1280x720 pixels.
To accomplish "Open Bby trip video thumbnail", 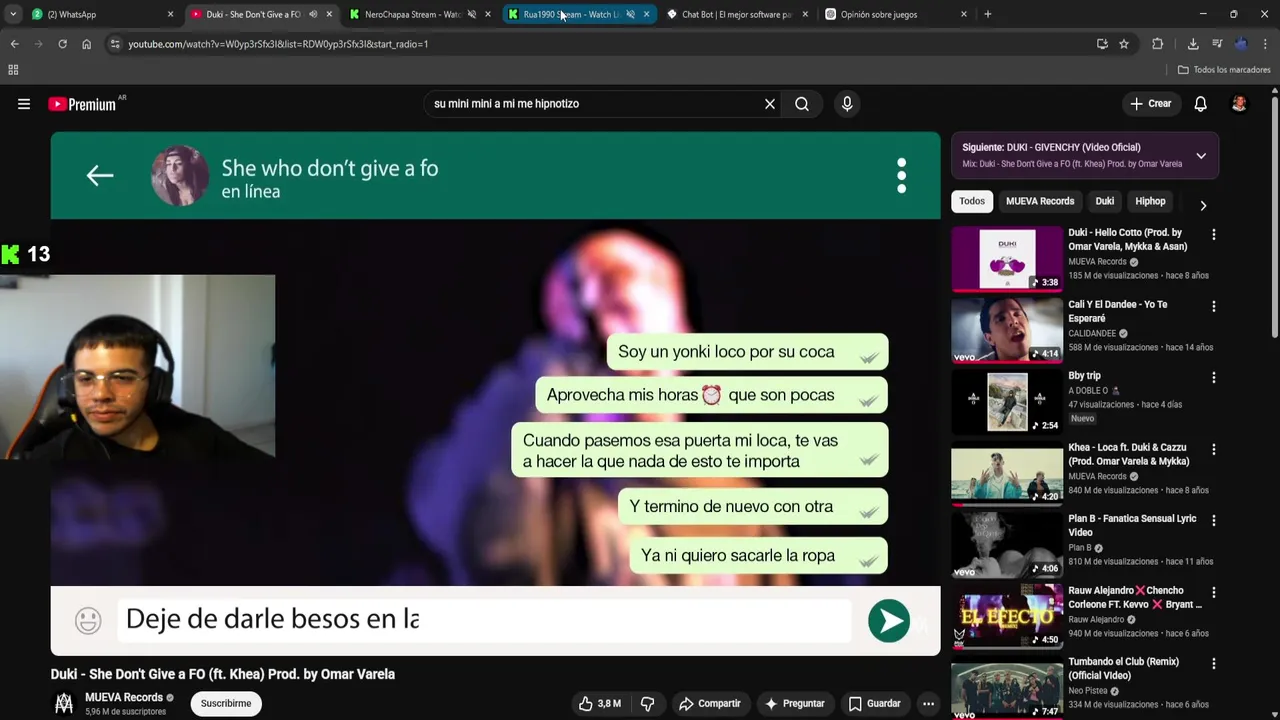I will (1007, 401).
